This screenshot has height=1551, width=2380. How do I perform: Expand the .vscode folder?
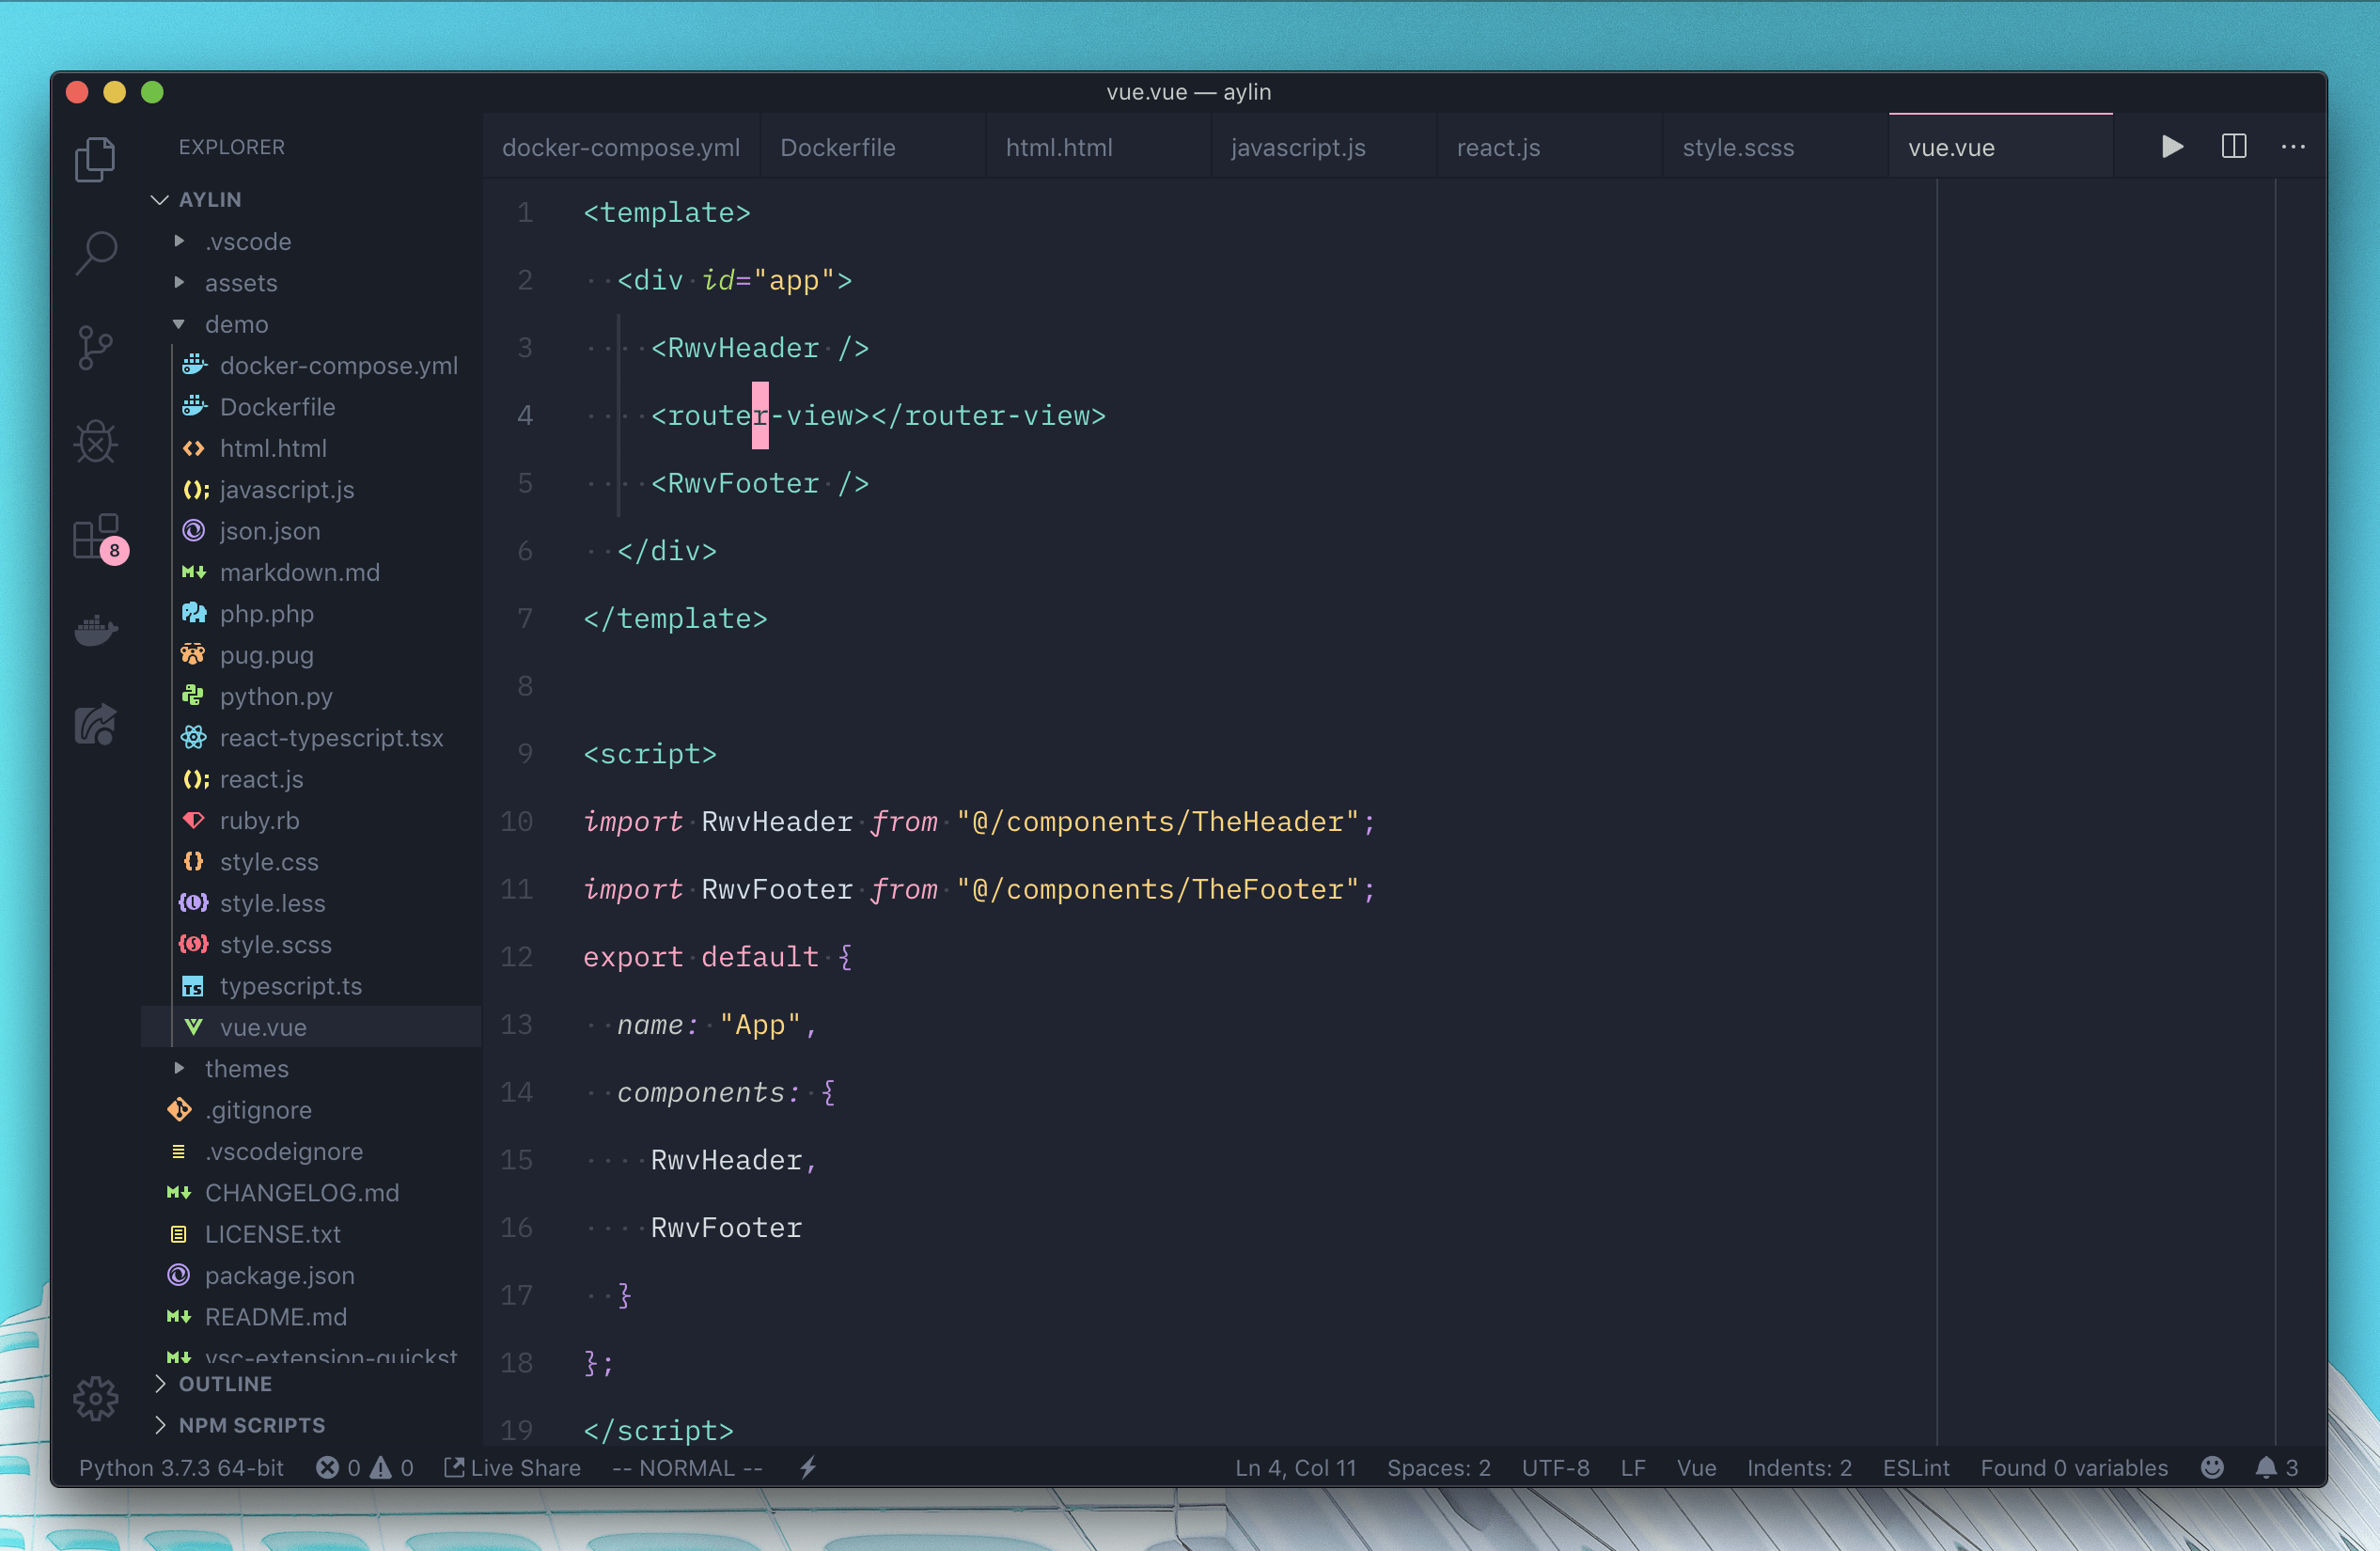coord(247,241)
